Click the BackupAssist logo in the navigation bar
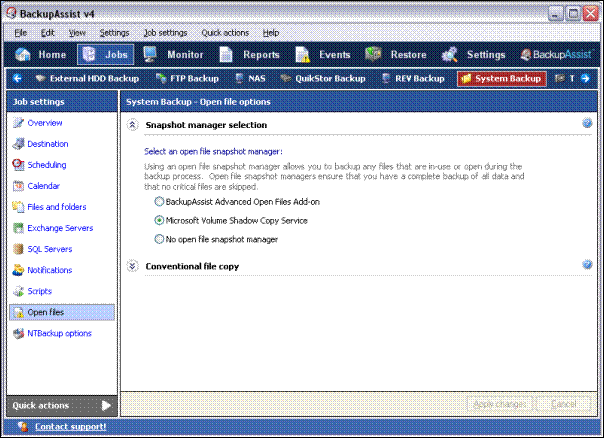Viewport: 604px width, 438px height. [x=556, y=54]
